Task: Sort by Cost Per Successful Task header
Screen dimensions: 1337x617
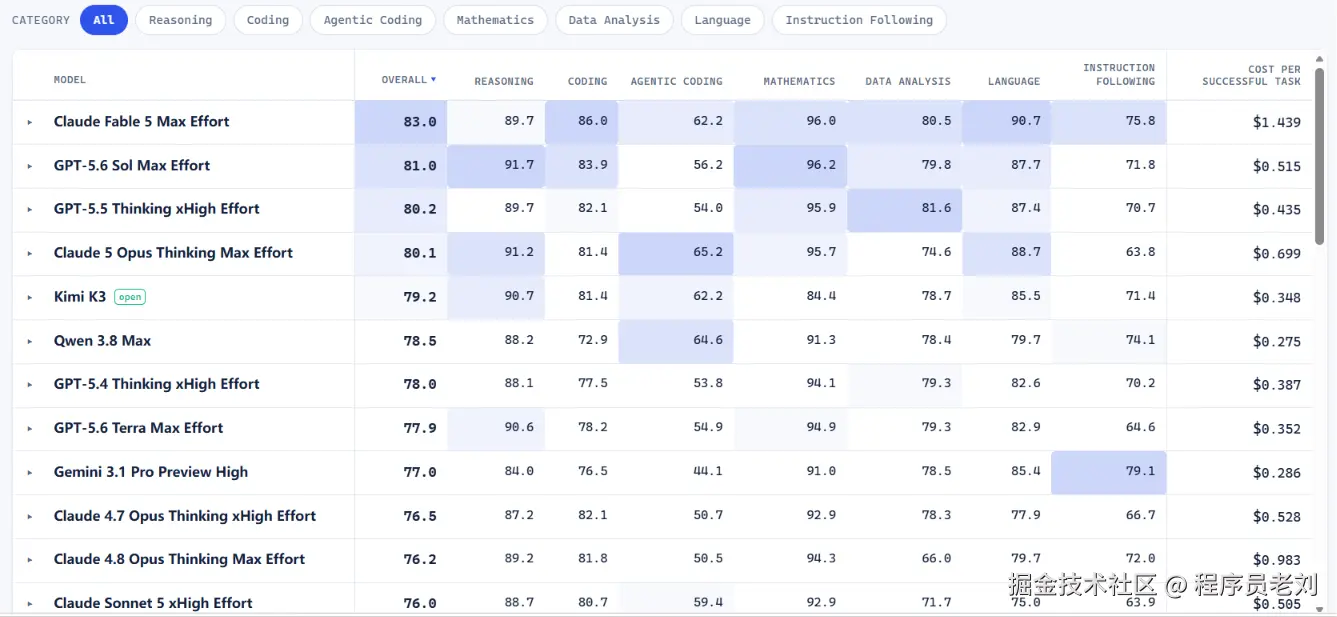Action: coord(1251,75)
